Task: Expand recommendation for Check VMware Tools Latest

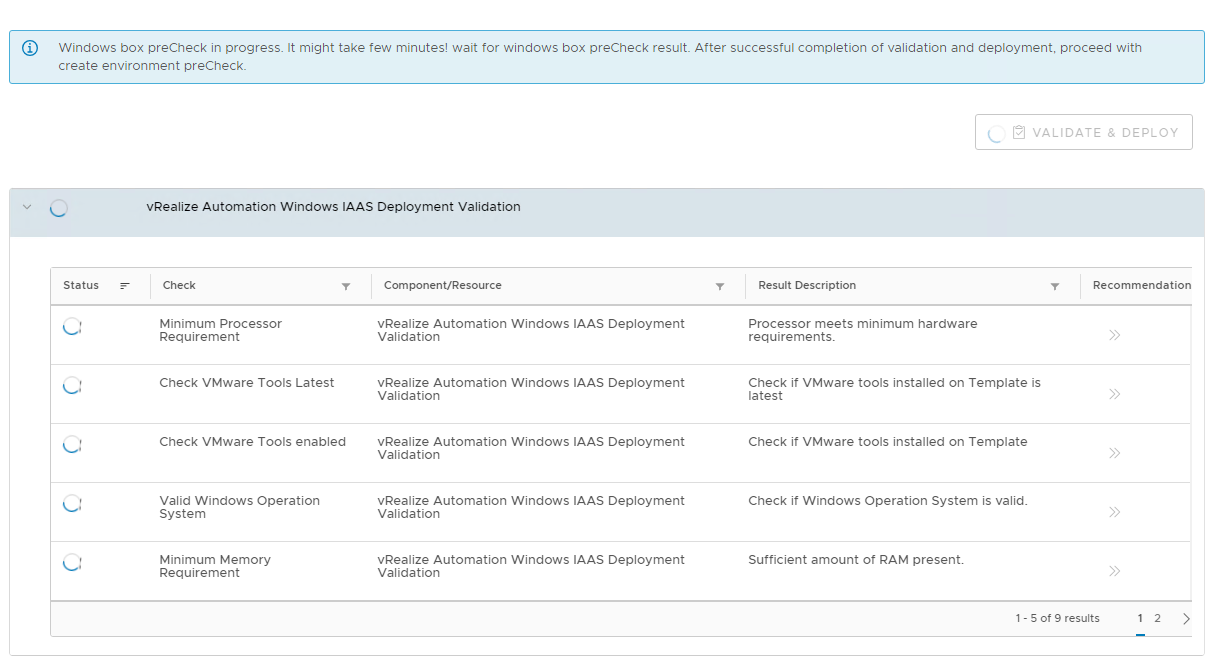Action: click(1114, 394)
